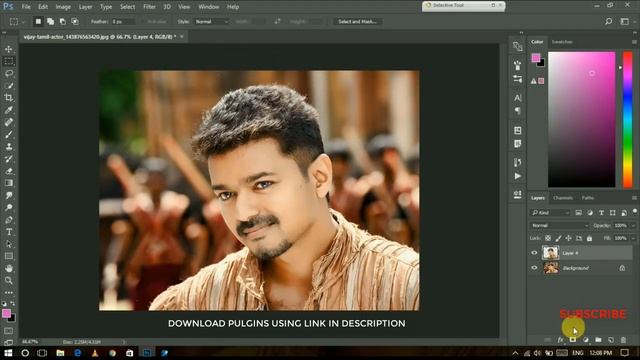Select the Dodge tool
The width and height of the screenshot is (640, 360).
coord(9,207)
